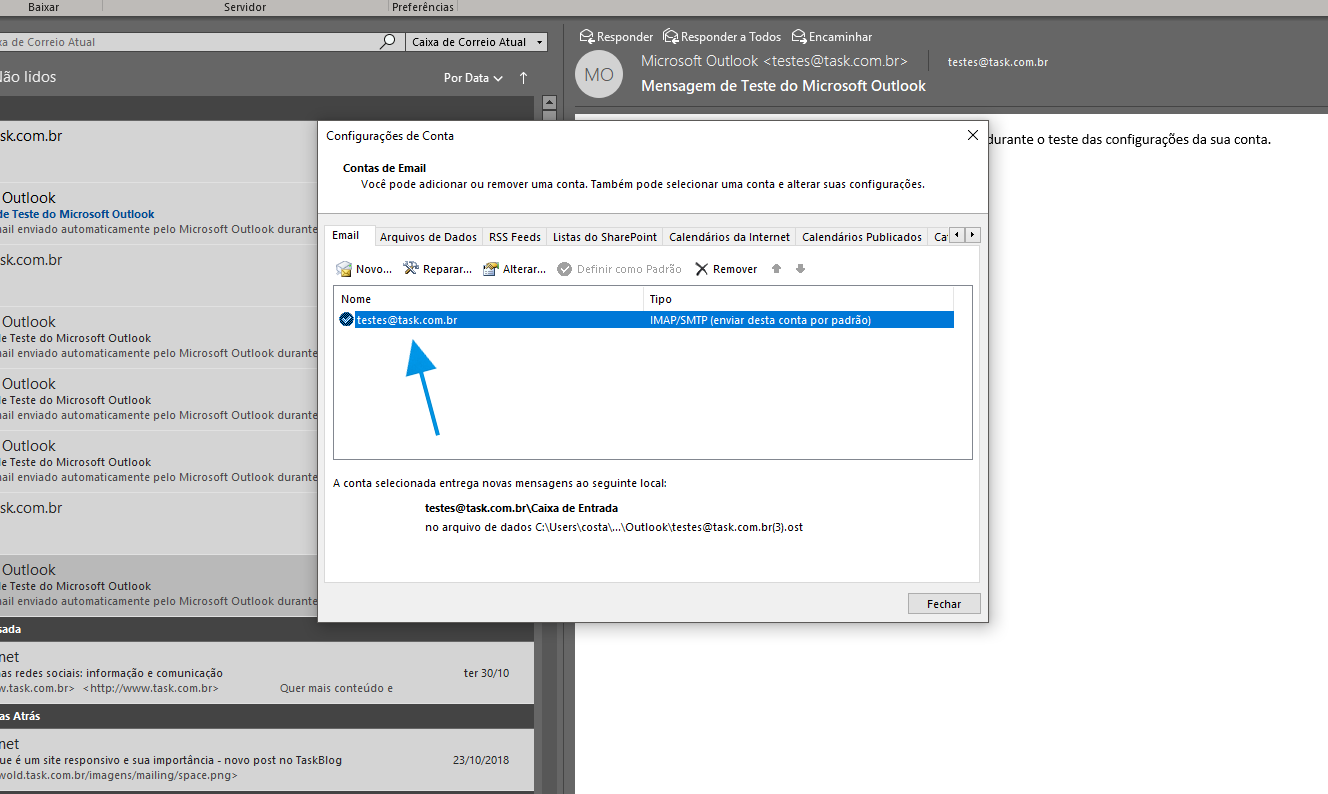
Task: Open the message dated 23/10/2018
Action: 267,760
